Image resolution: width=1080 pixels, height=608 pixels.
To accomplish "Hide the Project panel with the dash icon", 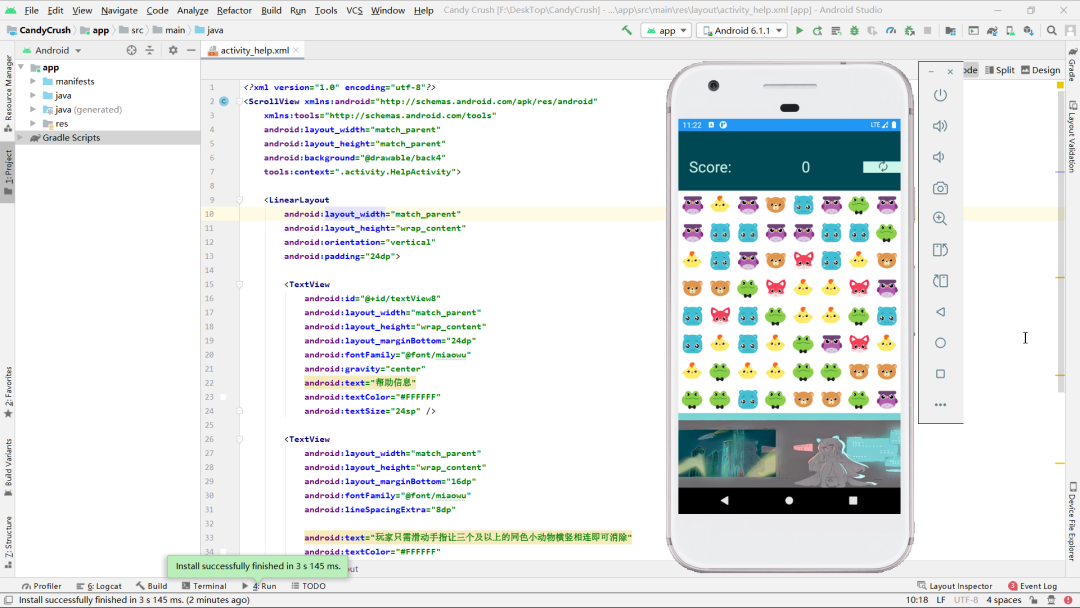I will (x=191, y=50).
